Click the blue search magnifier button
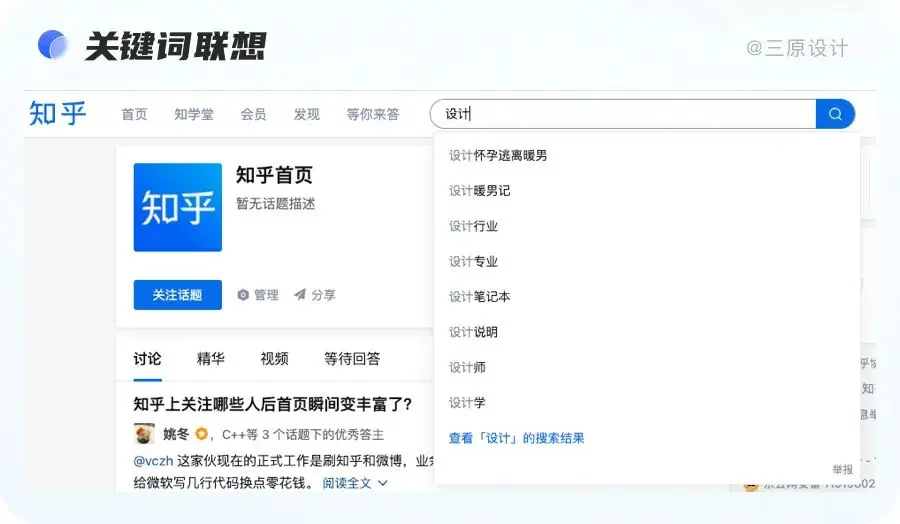Screen dimensions: 900x524 tap(835, 114)
